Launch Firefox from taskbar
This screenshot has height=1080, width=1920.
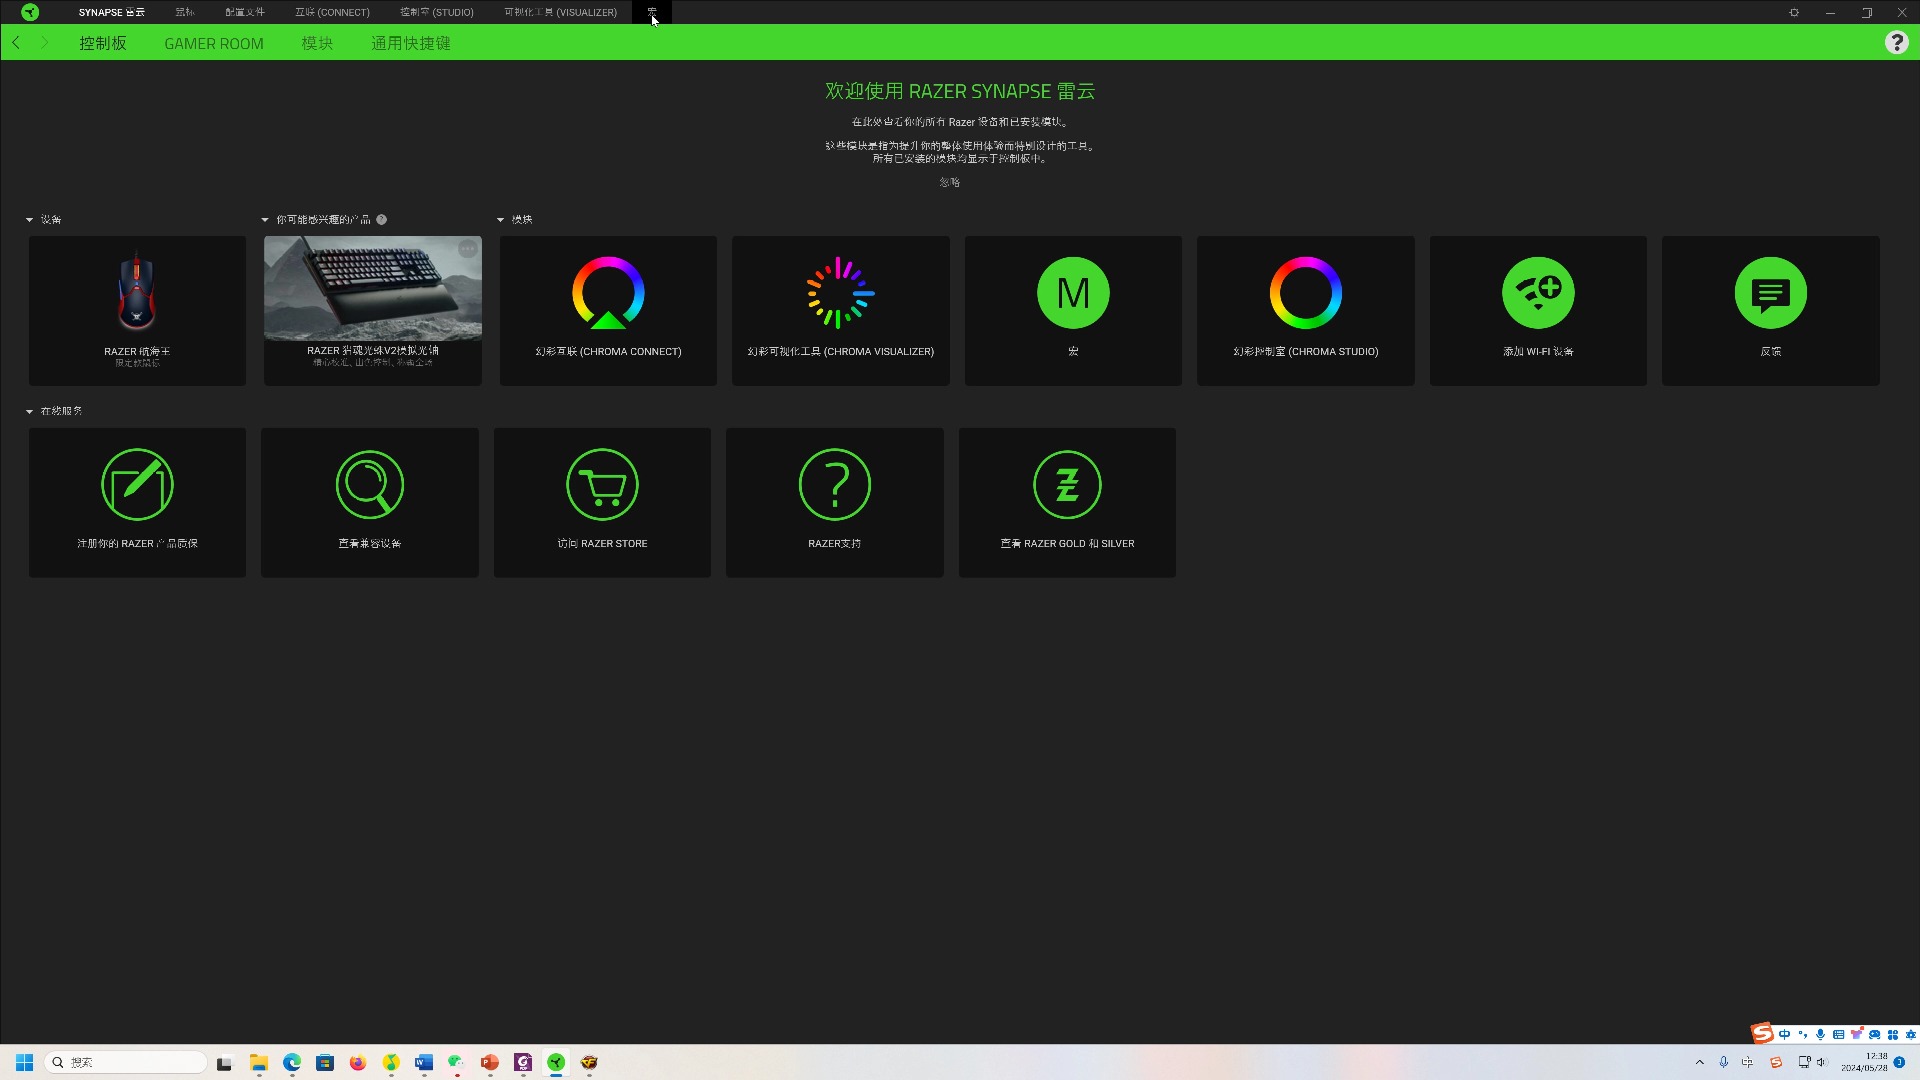(358, 1062)
